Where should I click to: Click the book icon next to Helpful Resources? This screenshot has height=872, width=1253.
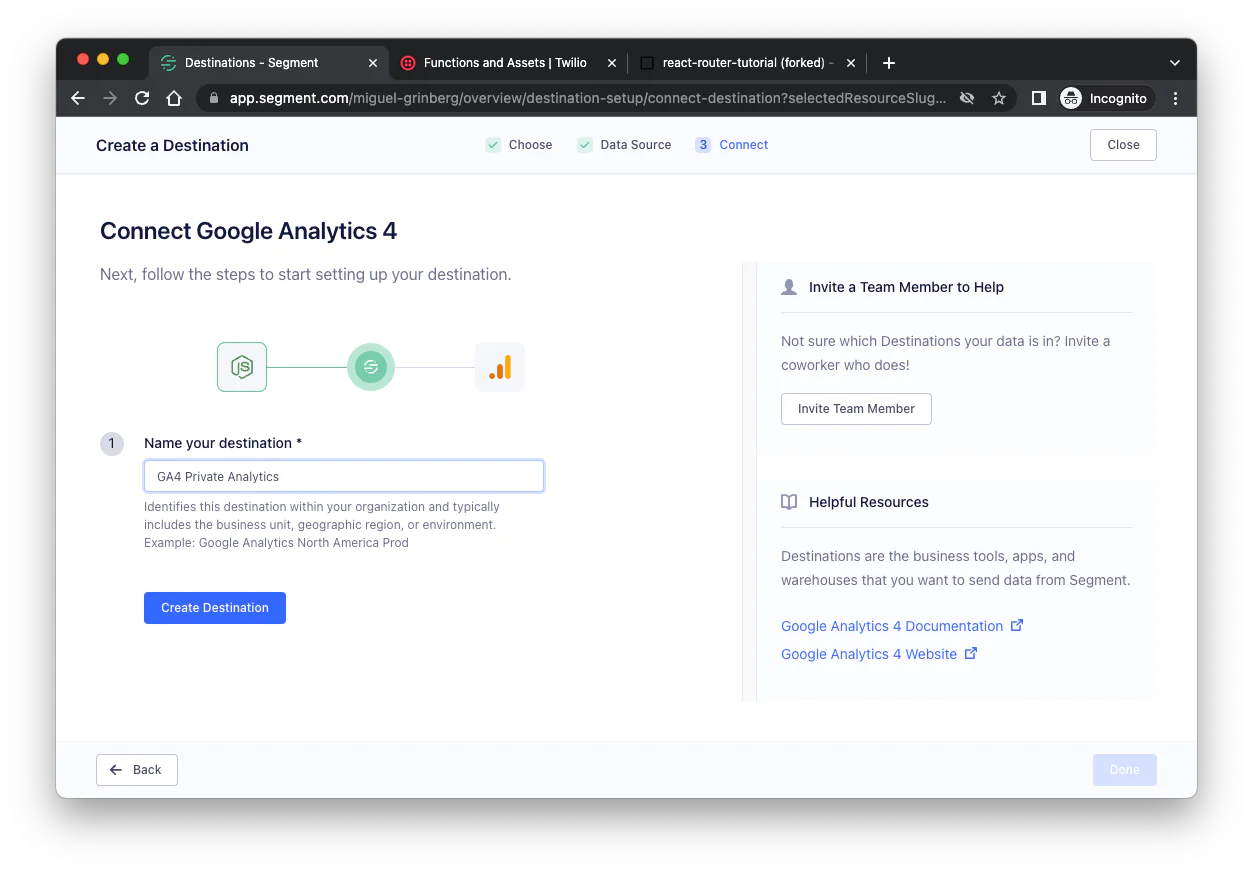coord(789,501)
